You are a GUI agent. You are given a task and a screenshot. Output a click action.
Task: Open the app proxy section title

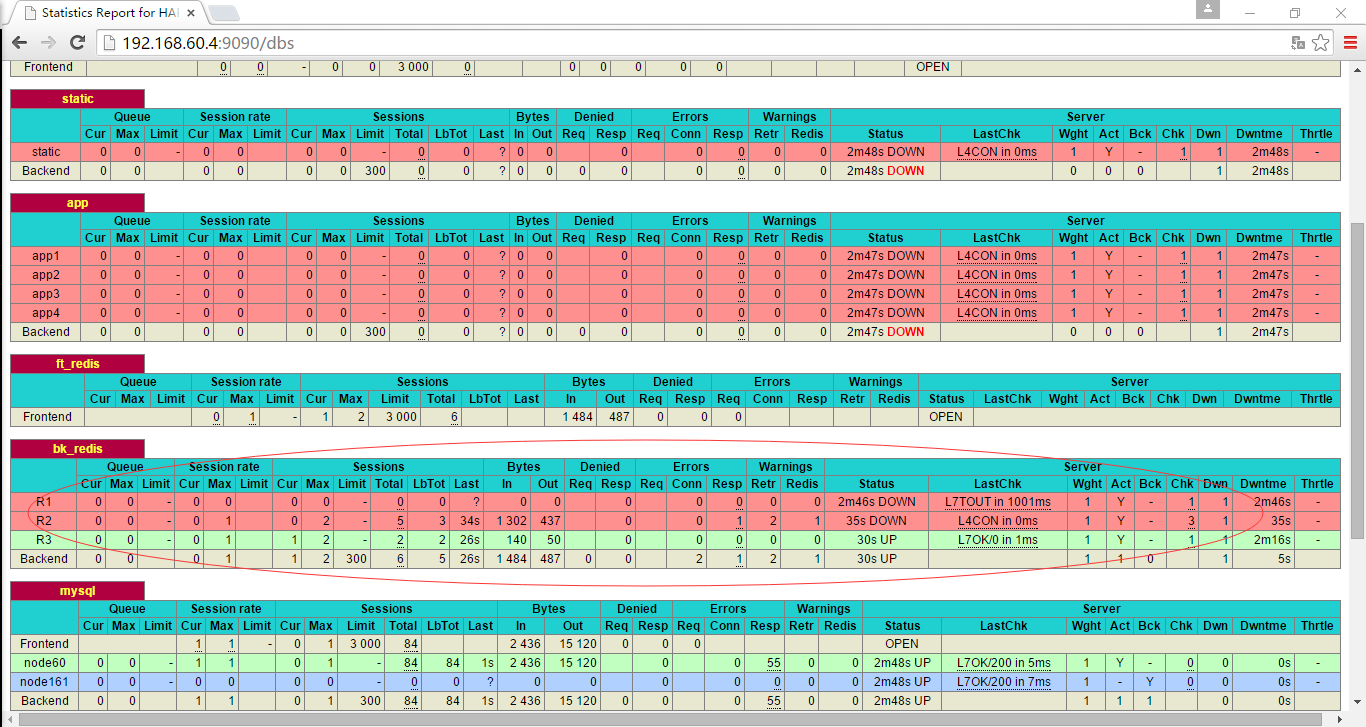point(77,203)
